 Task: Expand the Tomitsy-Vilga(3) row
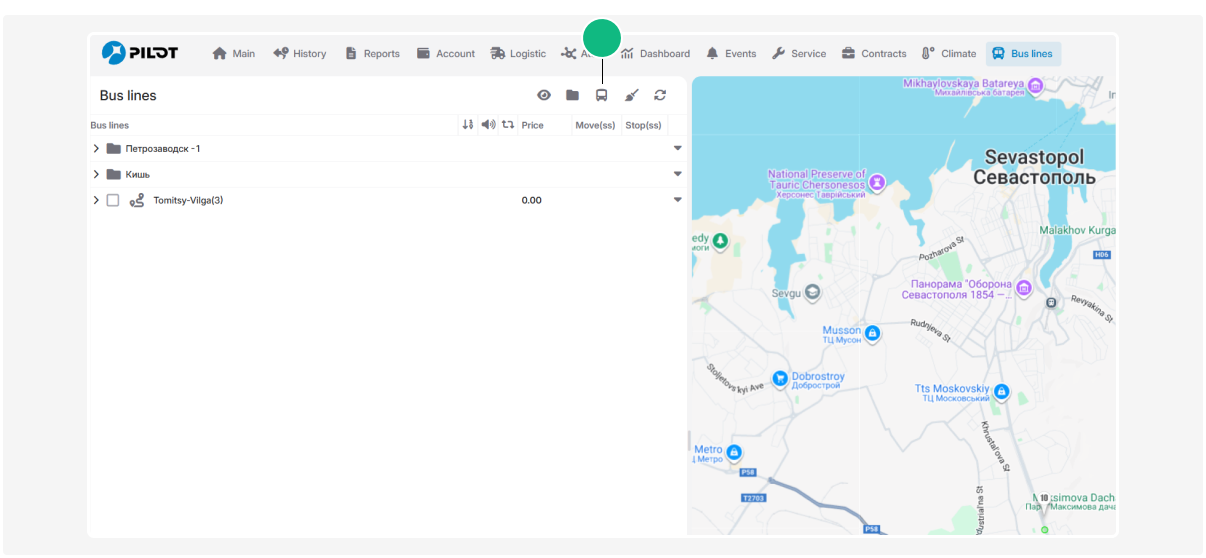pyautogui.click(x=96, y=200)
